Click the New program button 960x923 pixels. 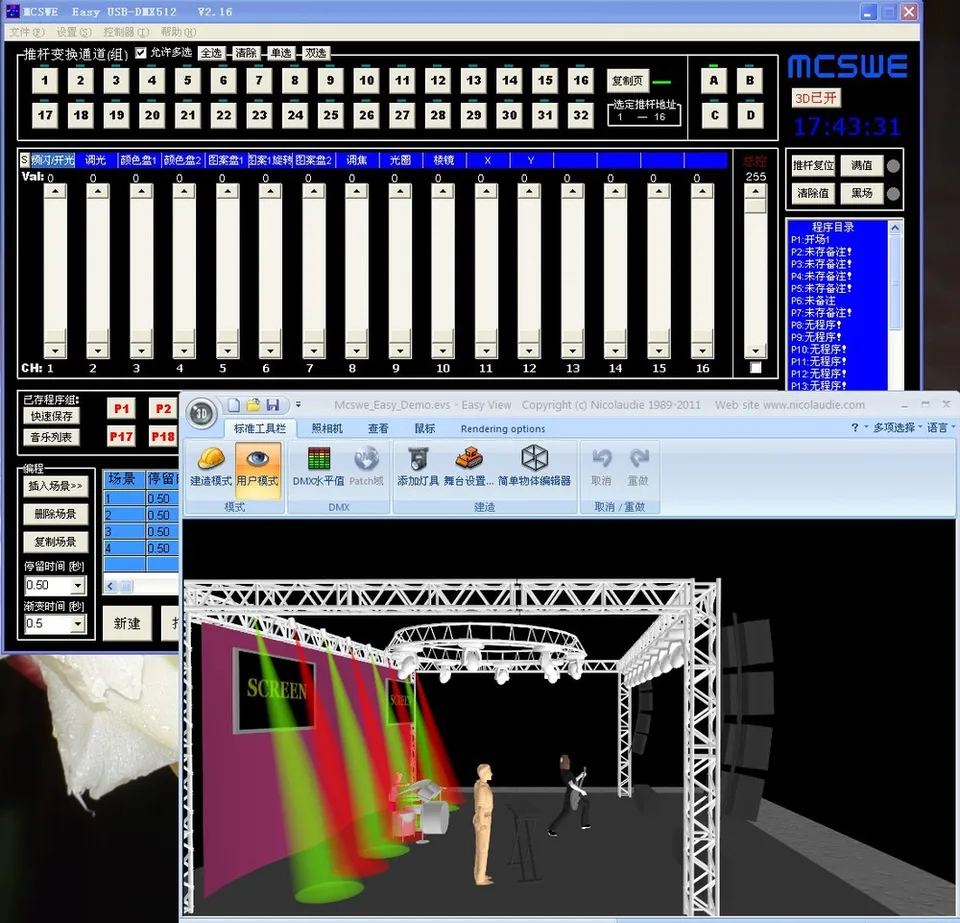pyautogui.click(x=127, y=623)
